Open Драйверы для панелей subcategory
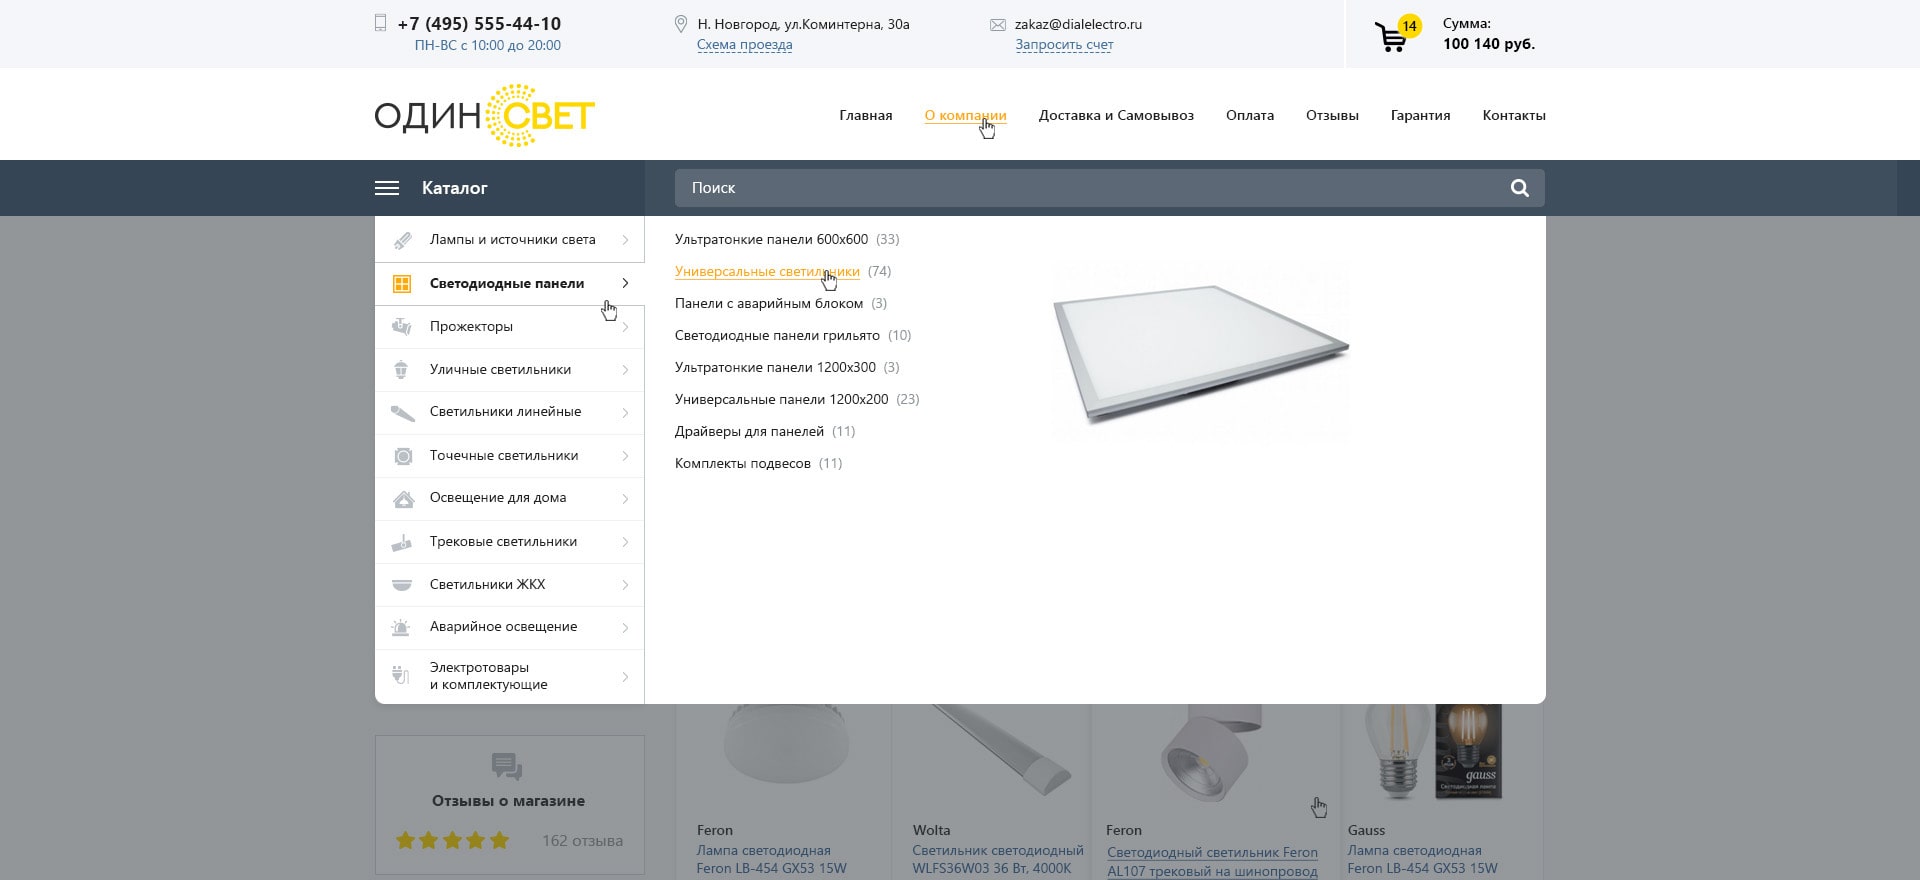The image size is (1920, 880). click(749, 431)
